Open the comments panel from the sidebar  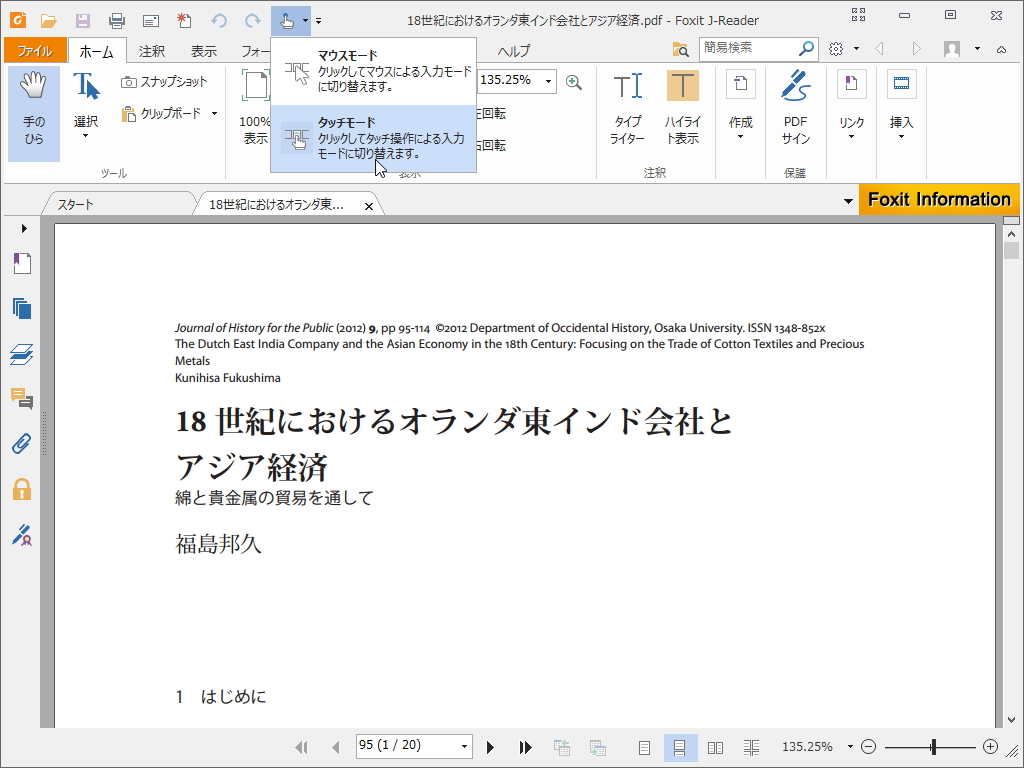coord(22,398)
